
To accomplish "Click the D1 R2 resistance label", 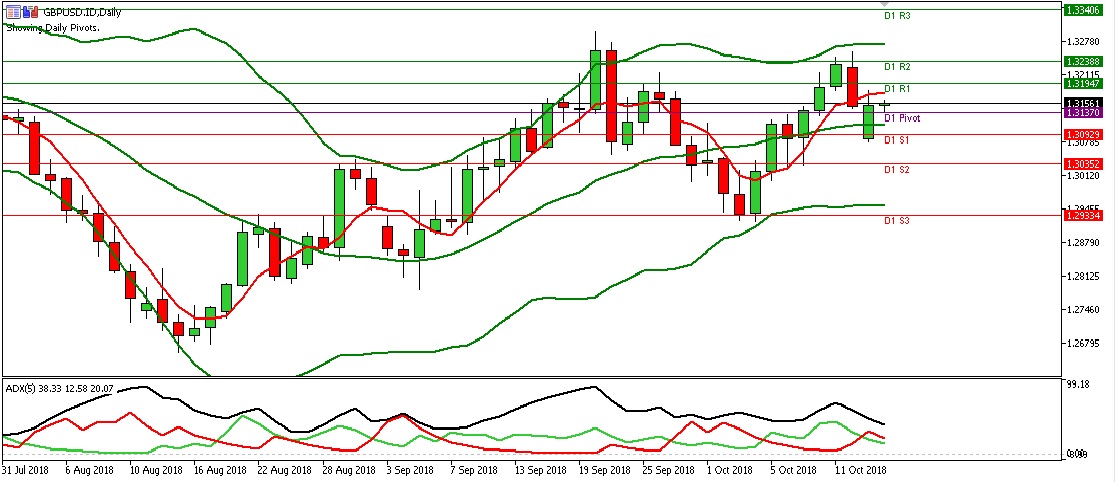I will [896, 67].
